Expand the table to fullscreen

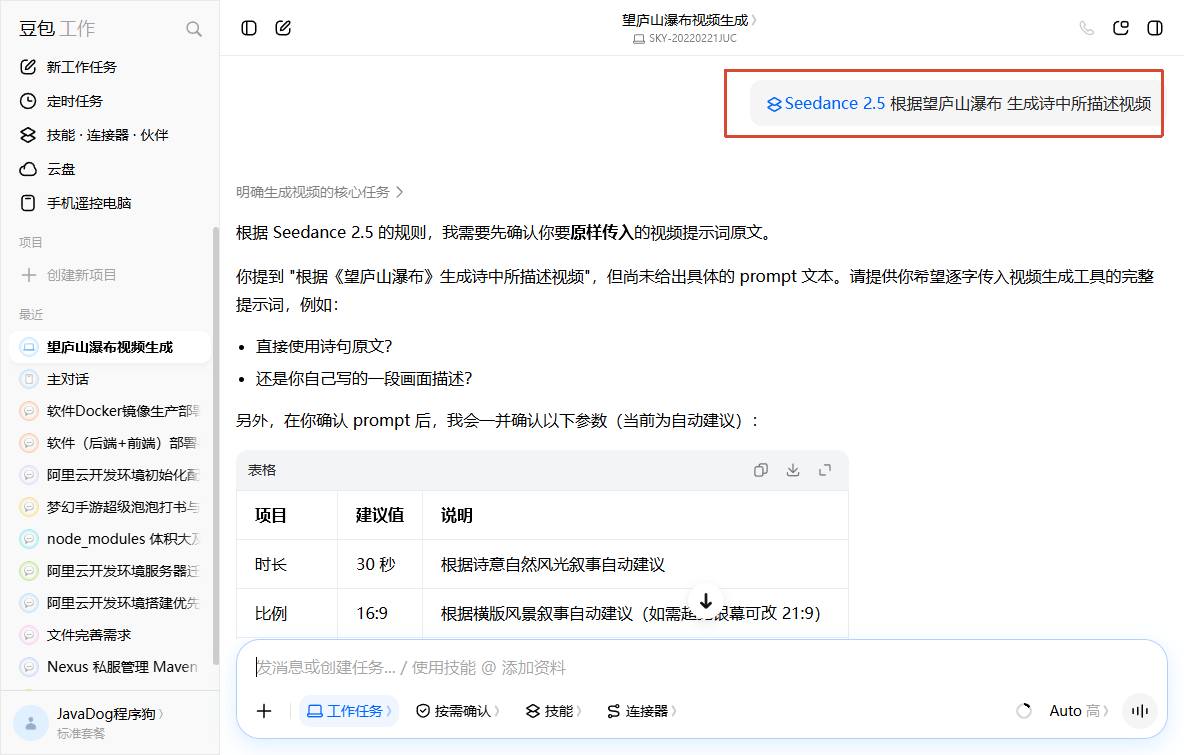coord(825,470)
